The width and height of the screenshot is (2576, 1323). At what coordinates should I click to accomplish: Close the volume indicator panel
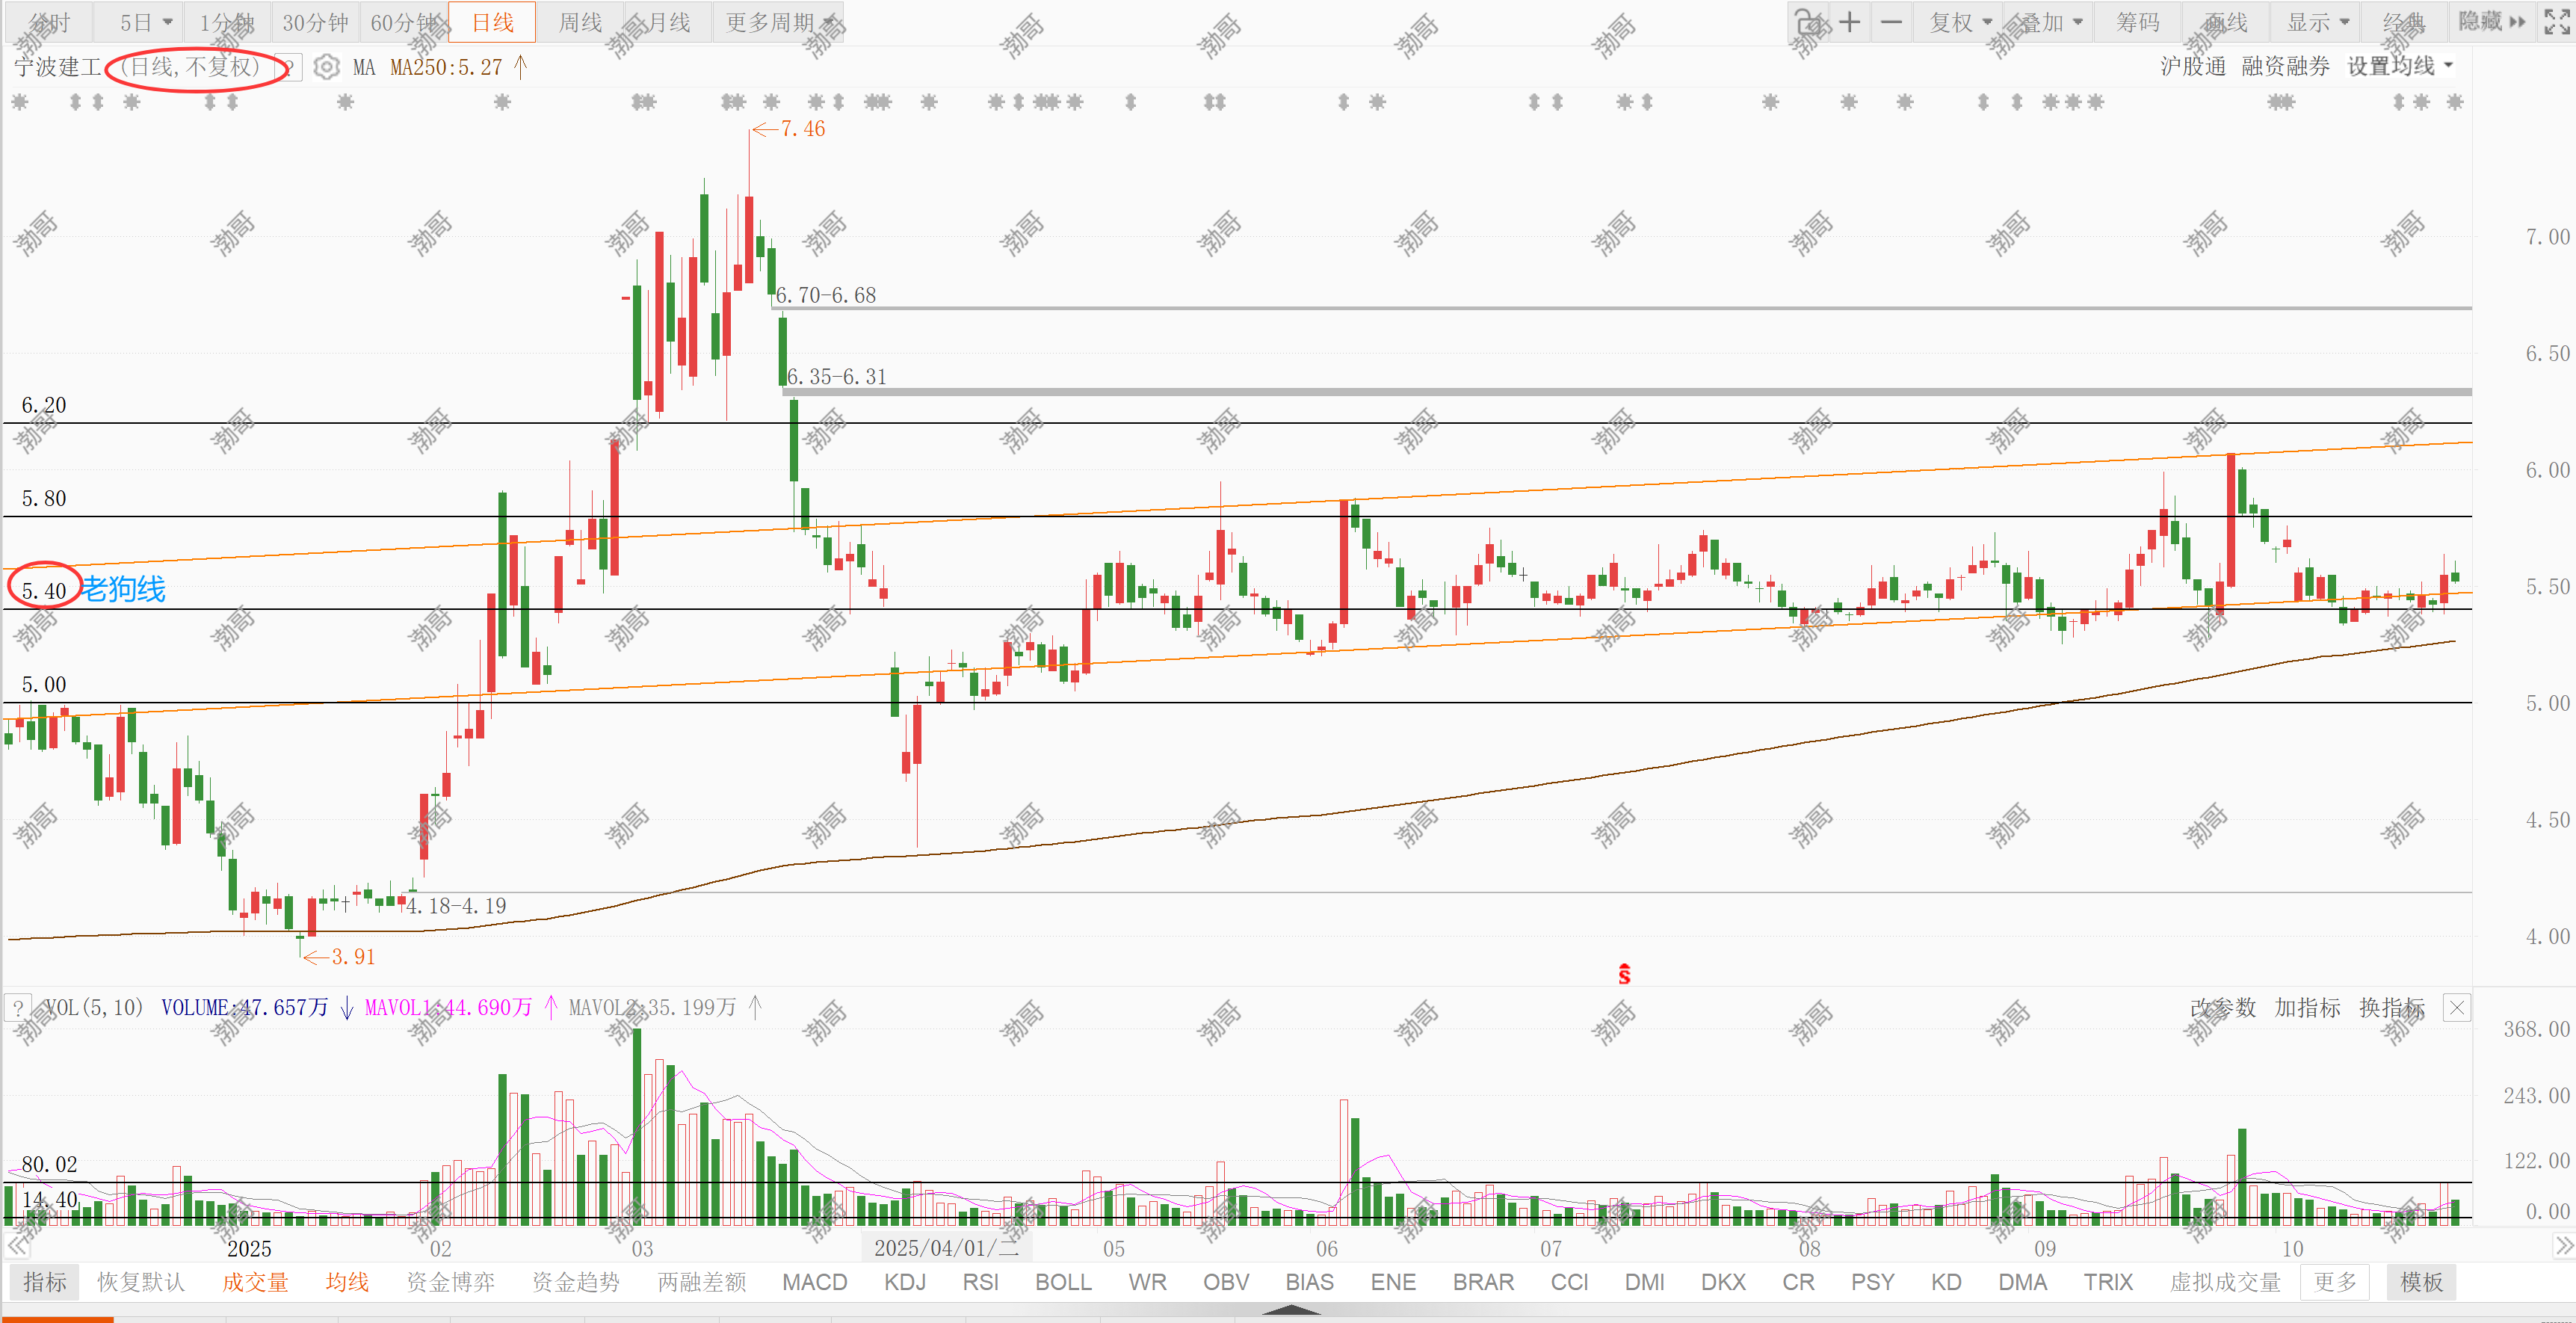coord(2456,1007)
